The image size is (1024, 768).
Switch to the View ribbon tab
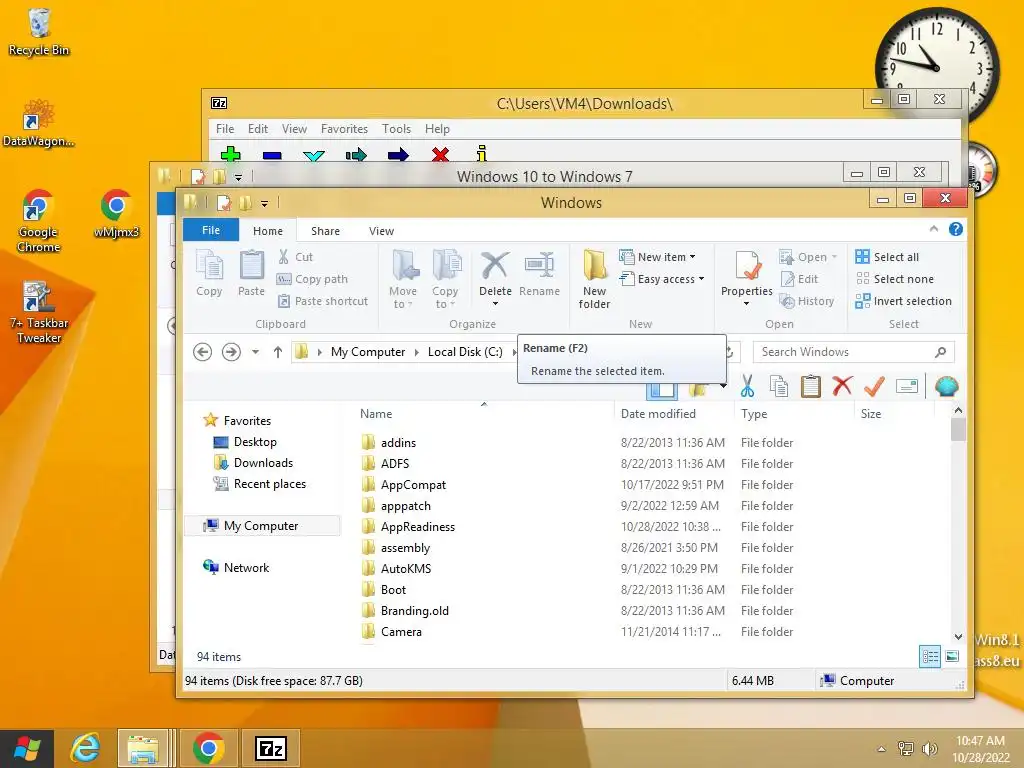pos(381,231)
